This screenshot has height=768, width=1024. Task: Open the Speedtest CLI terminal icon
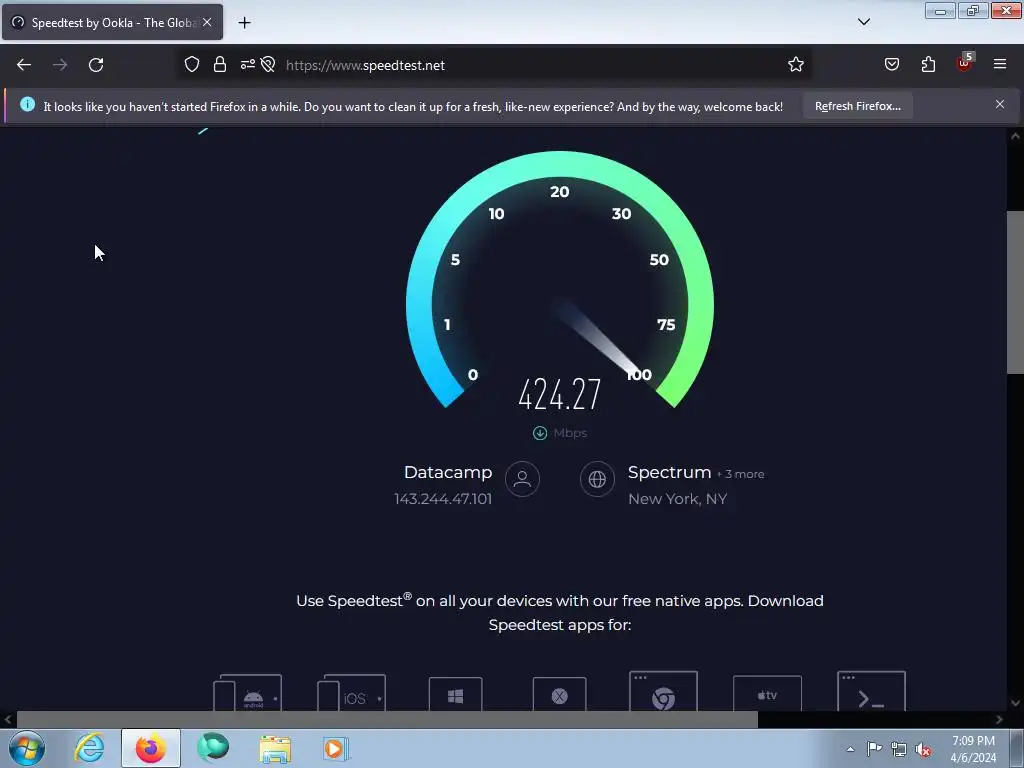click(x=871, y=692)
